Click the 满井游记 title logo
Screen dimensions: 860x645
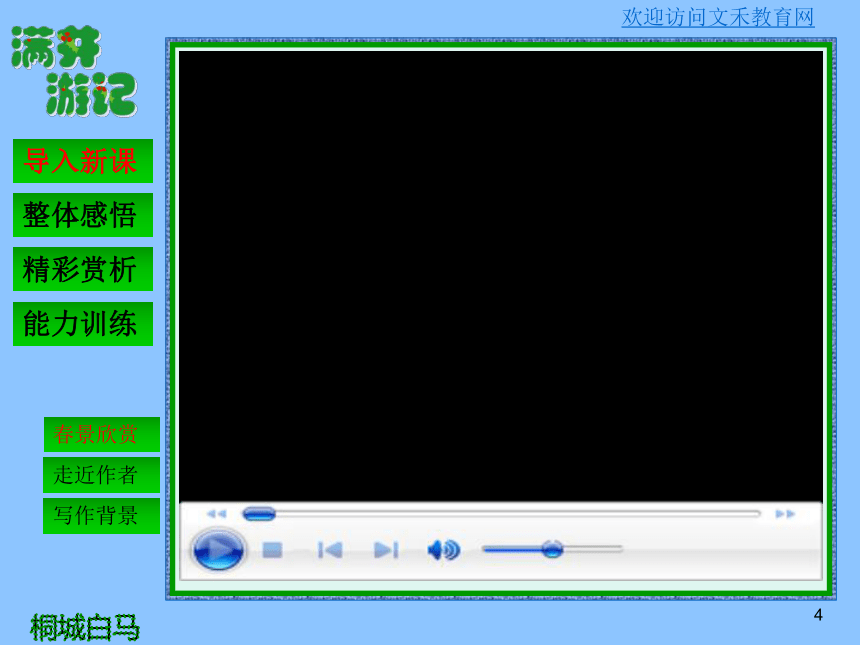click(x=74, y=71)
